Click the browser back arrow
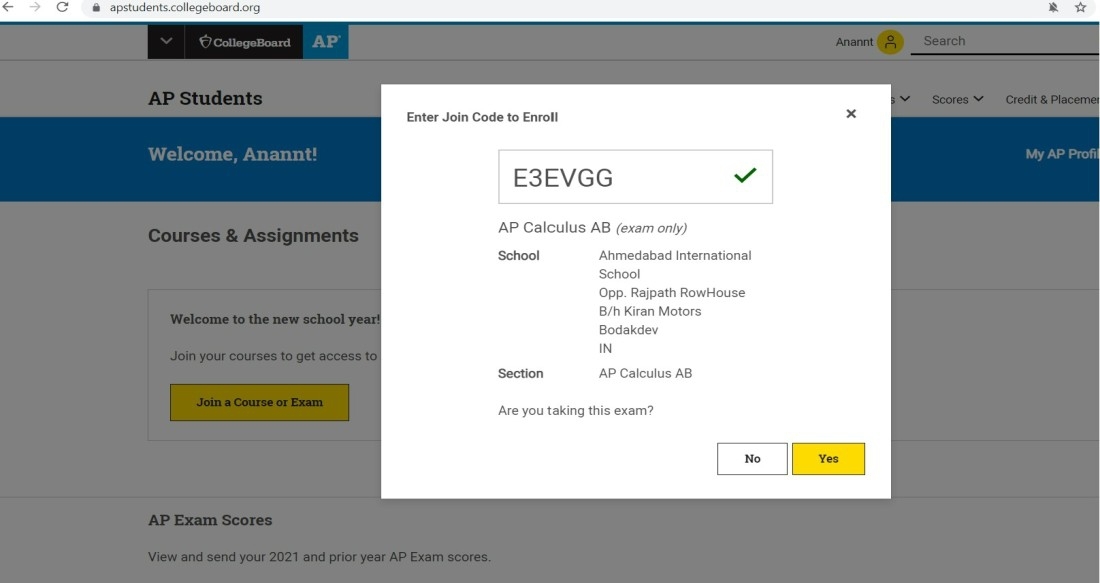Viewport: 1100px width, 583px height. click(7, 7)
